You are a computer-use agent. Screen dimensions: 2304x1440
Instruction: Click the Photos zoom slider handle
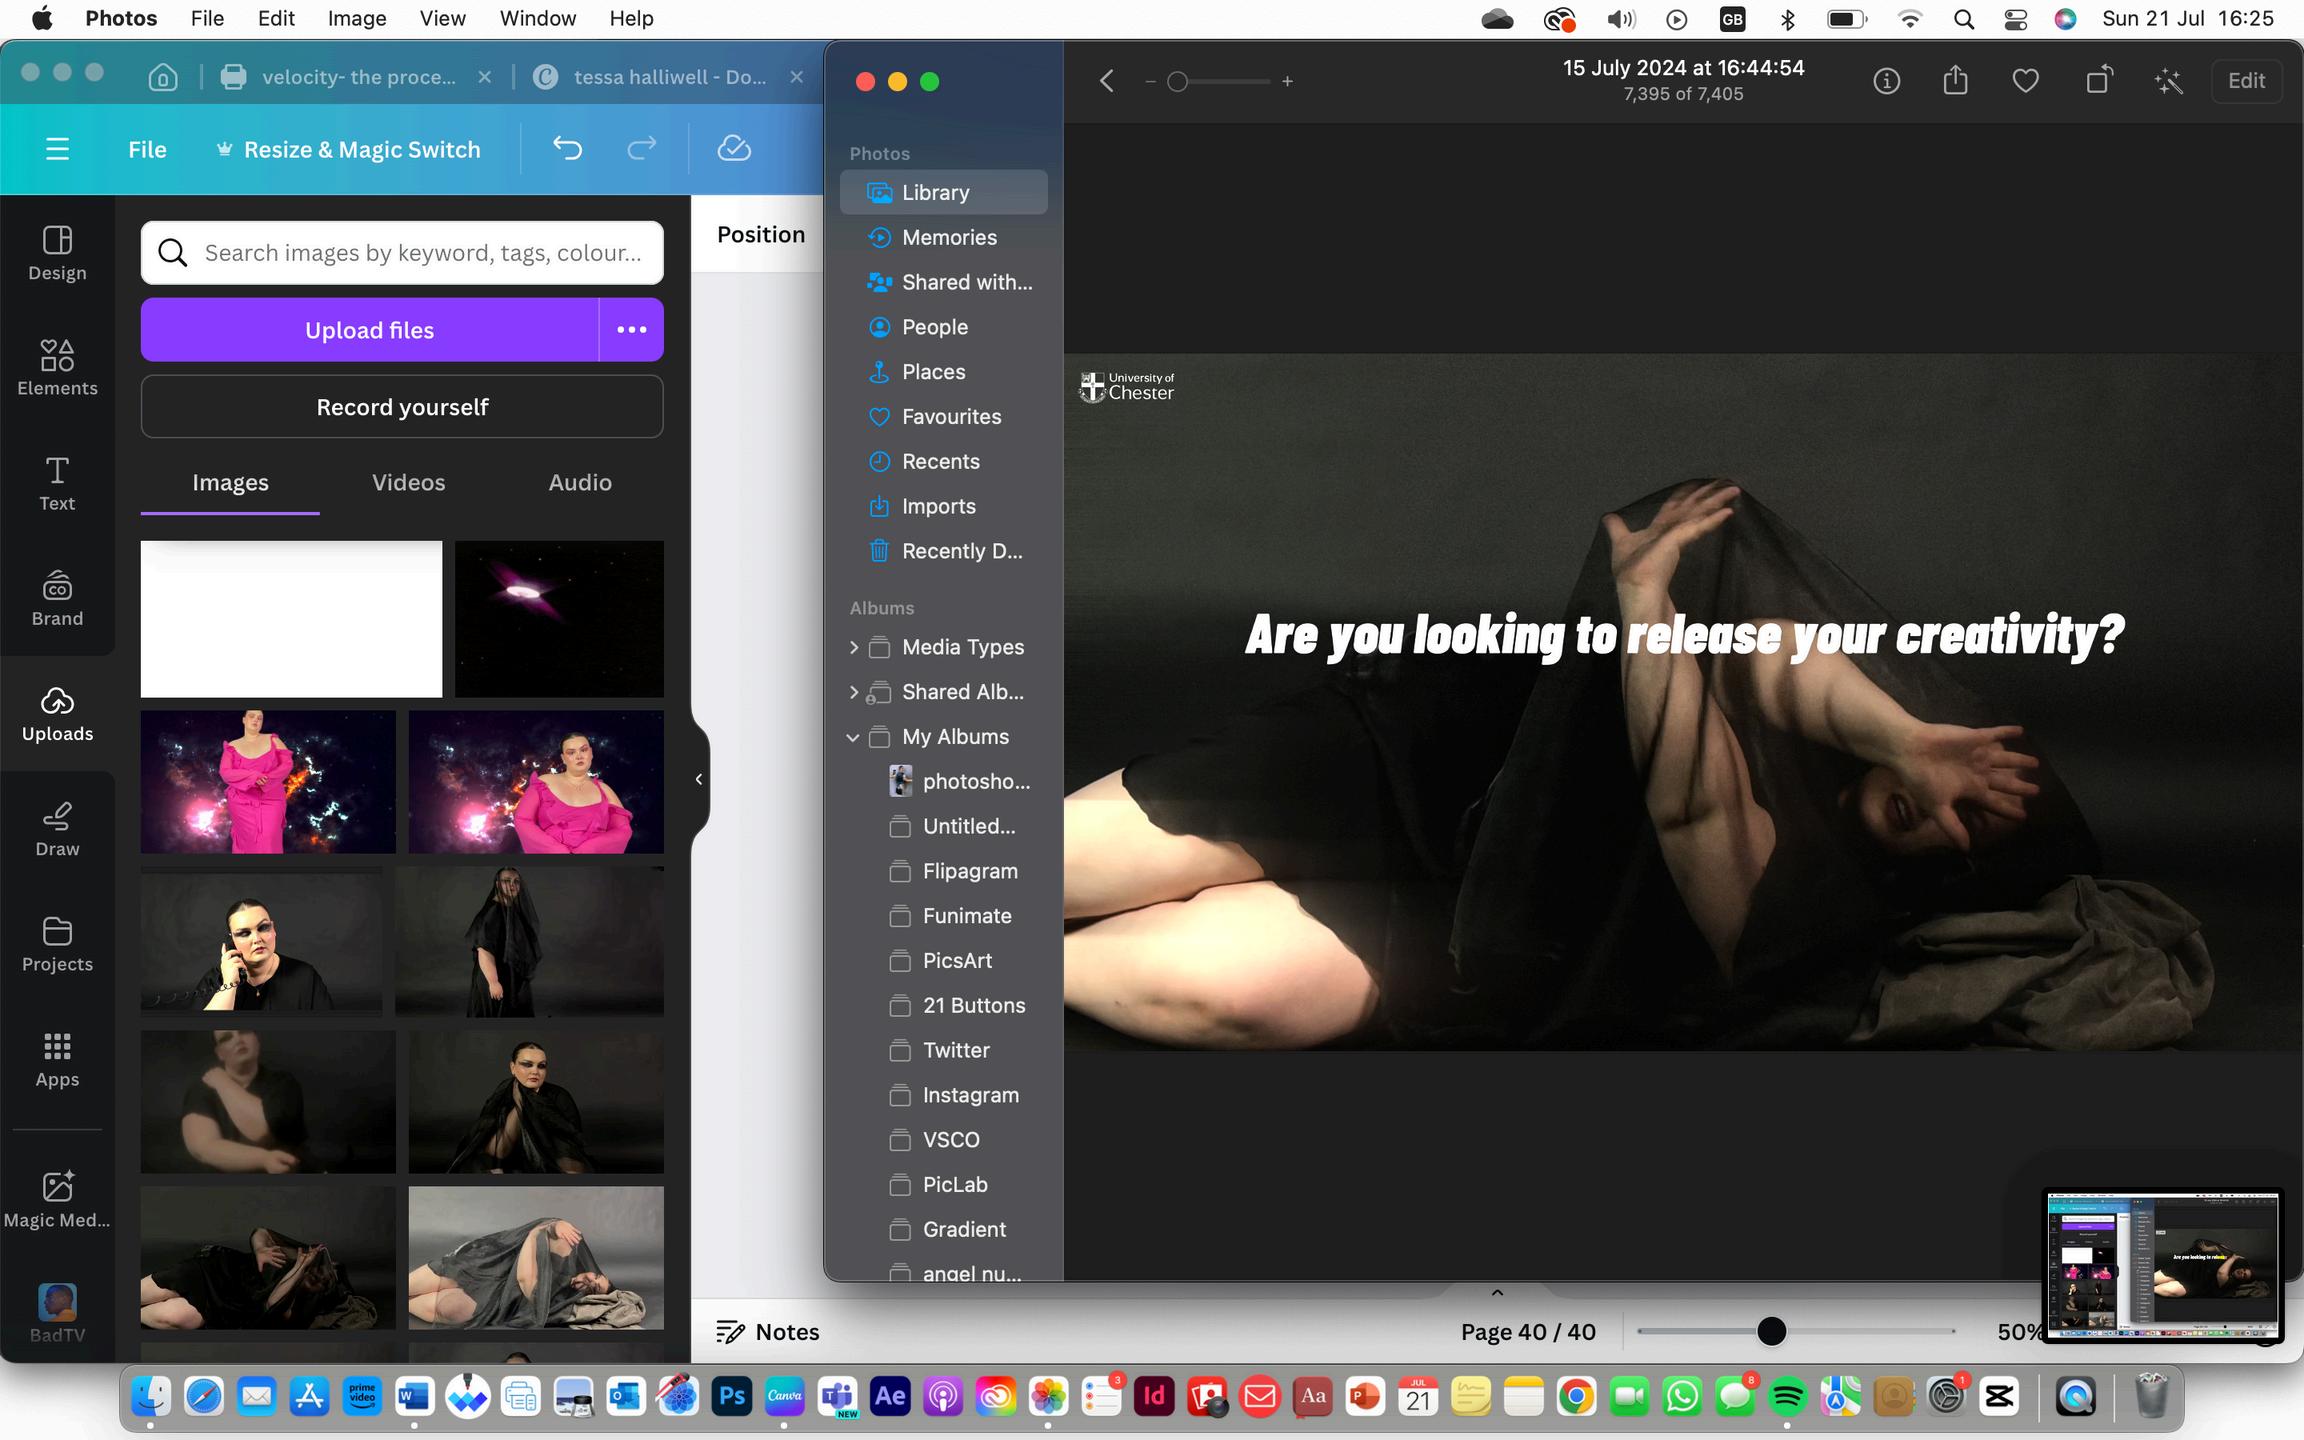point(1178,81)
